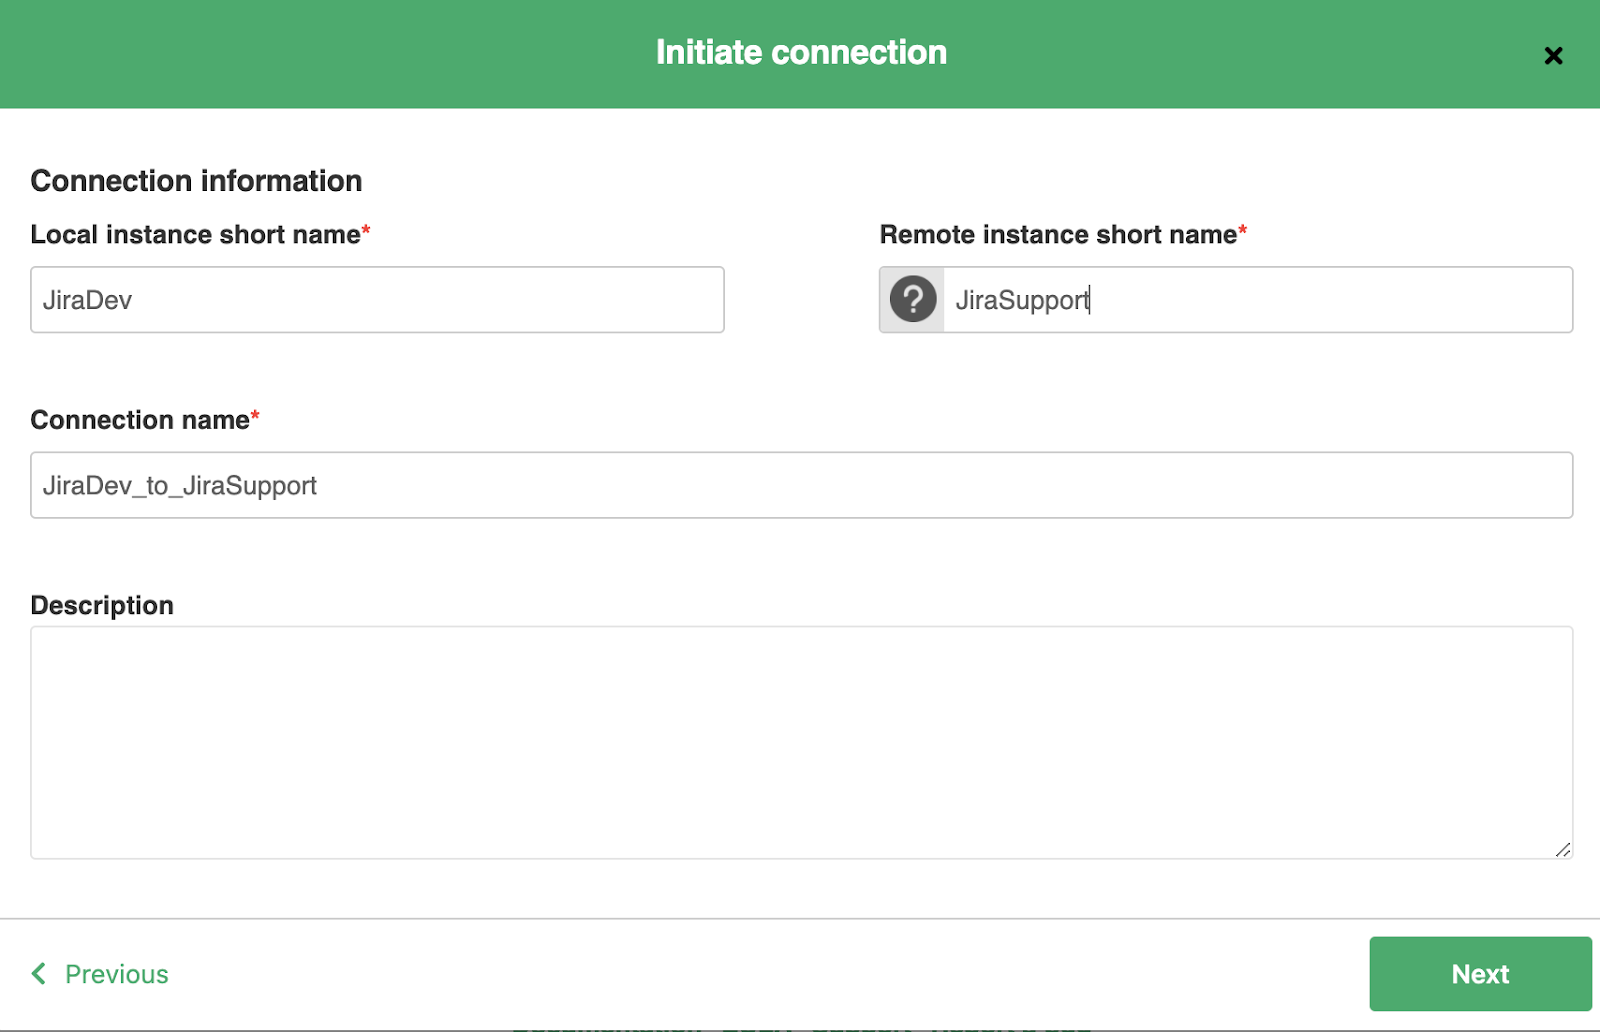Go back with the Previous link
Viewport: 1600px width, 1032px height.
100,974
